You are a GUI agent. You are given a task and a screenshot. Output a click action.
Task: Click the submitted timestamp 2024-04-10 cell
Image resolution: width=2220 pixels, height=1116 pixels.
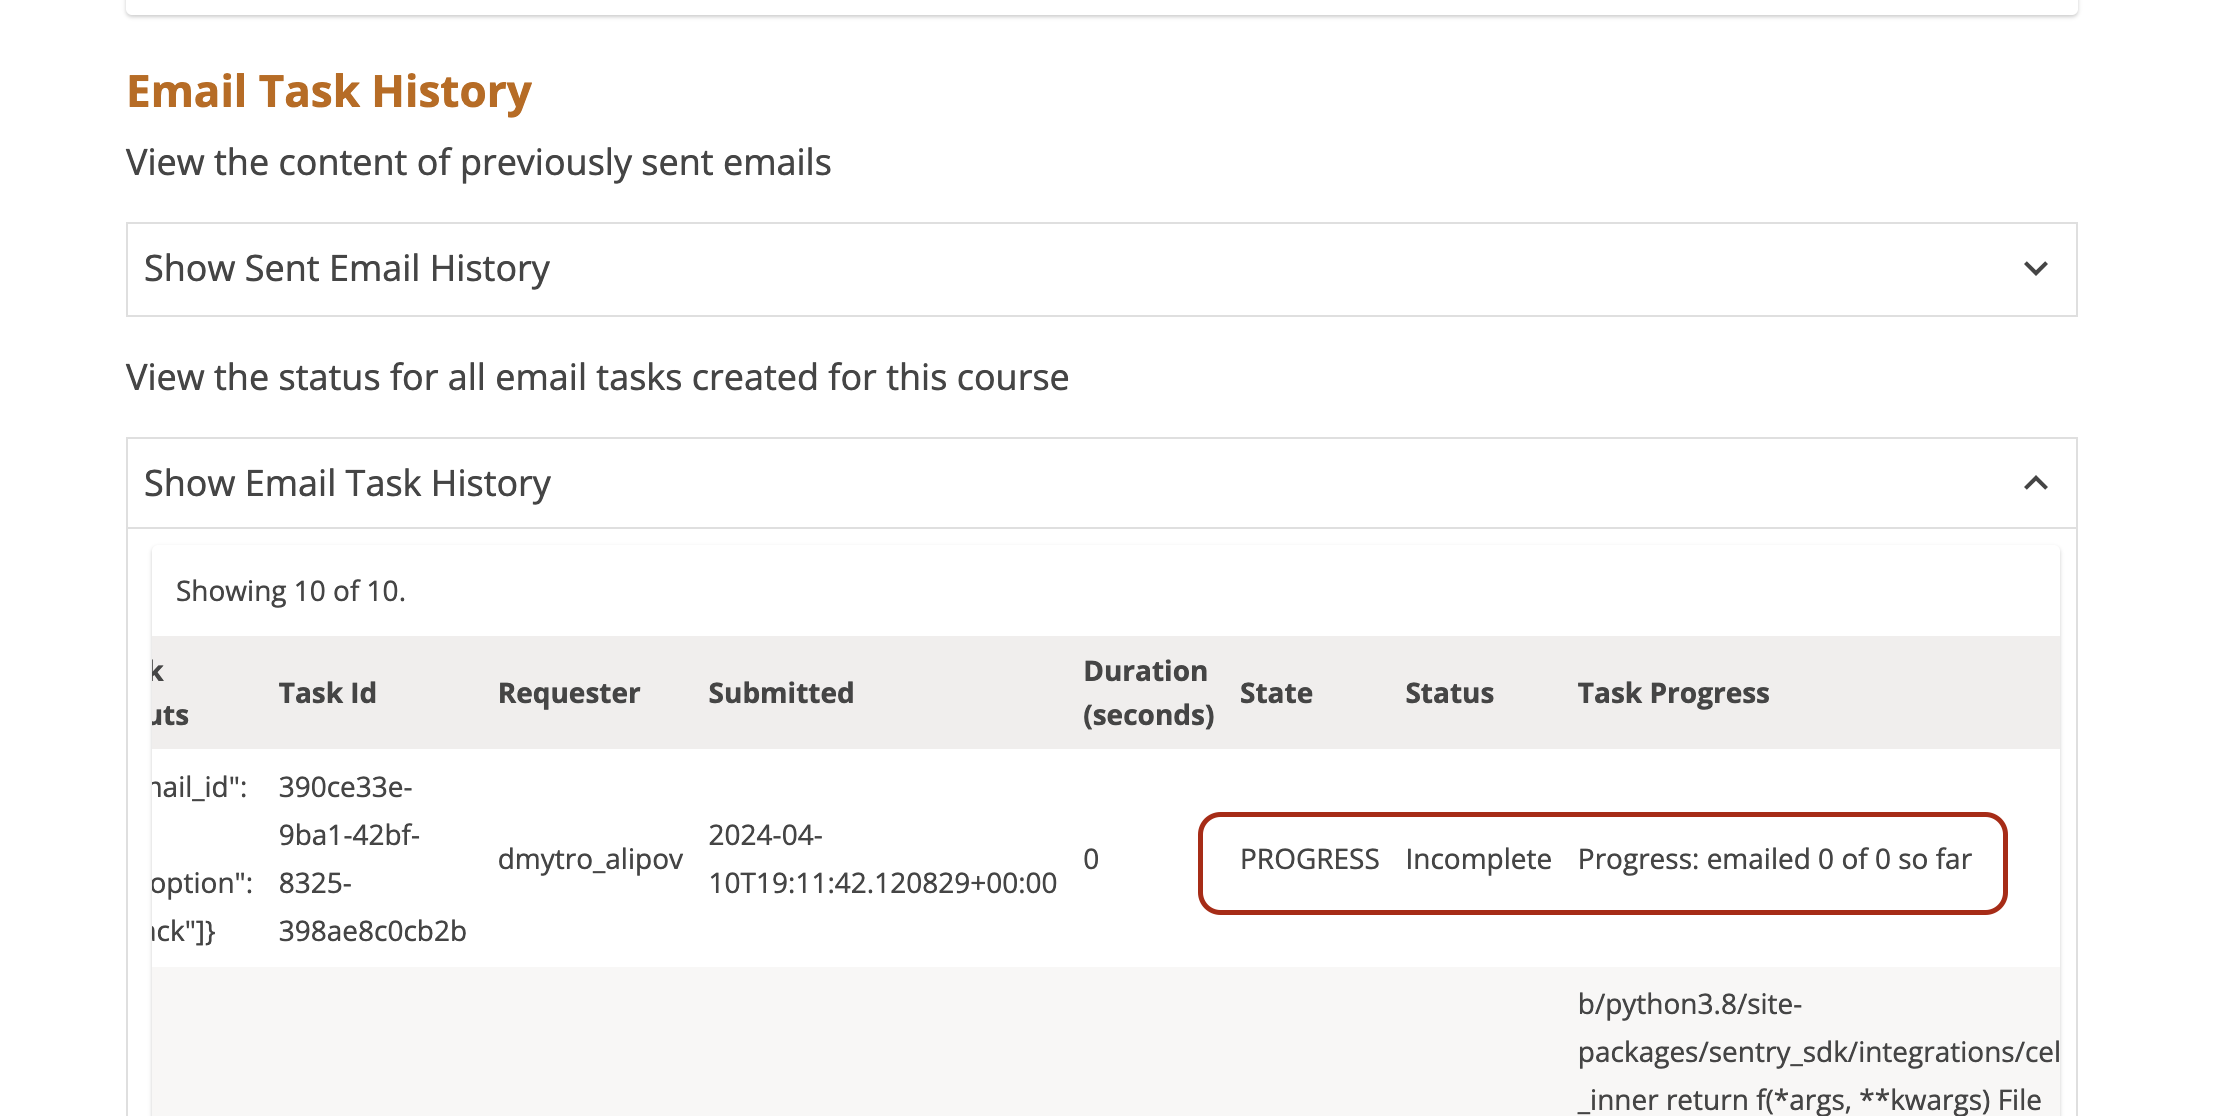click(x=881, y=859)
